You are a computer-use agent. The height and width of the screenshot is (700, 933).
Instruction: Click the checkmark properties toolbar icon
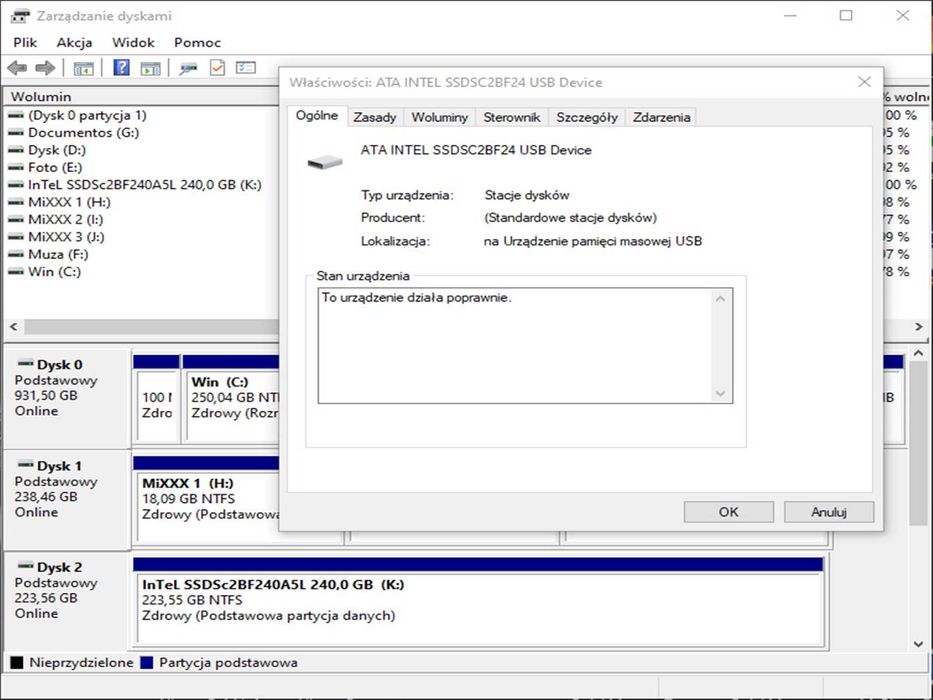[217, 67]
